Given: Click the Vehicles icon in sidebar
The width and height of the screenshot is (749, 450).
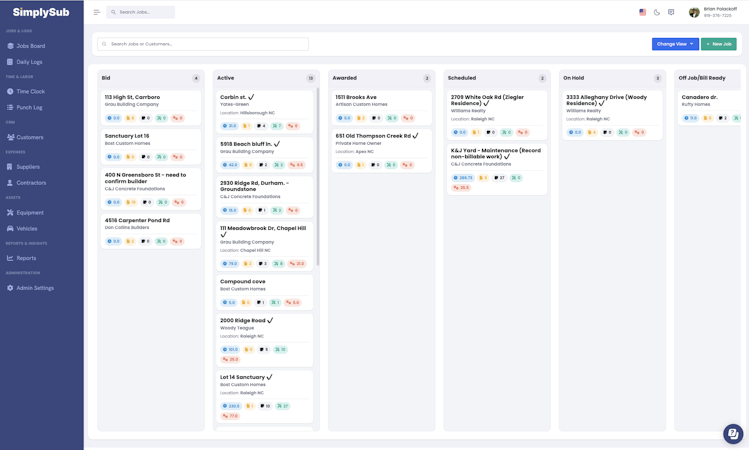Looking at the screenshot, I should [x=10, y=228].
